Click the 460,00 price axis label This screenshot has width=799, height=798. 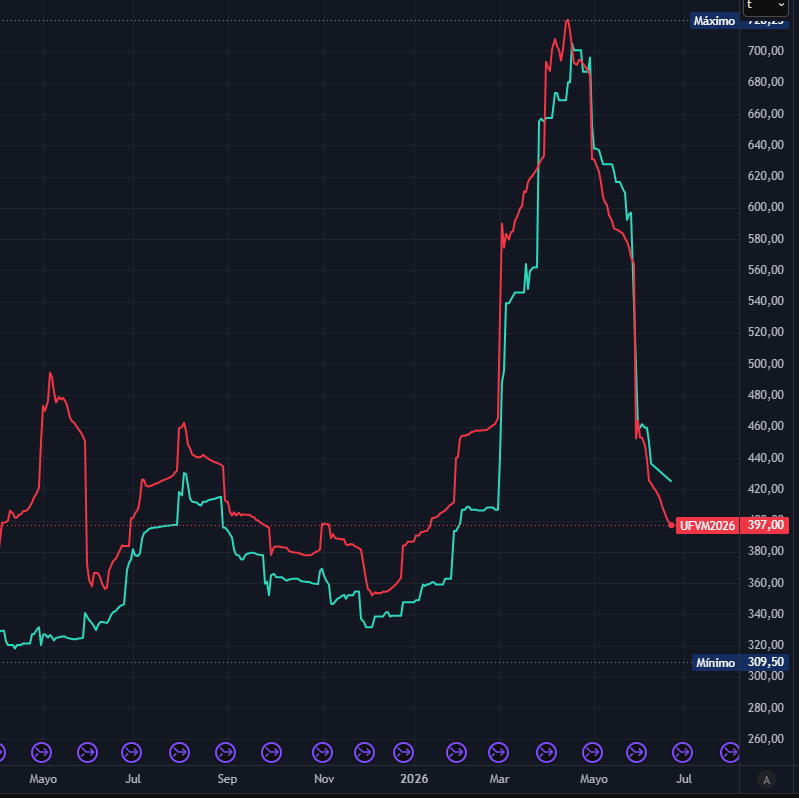pos(765,426)
